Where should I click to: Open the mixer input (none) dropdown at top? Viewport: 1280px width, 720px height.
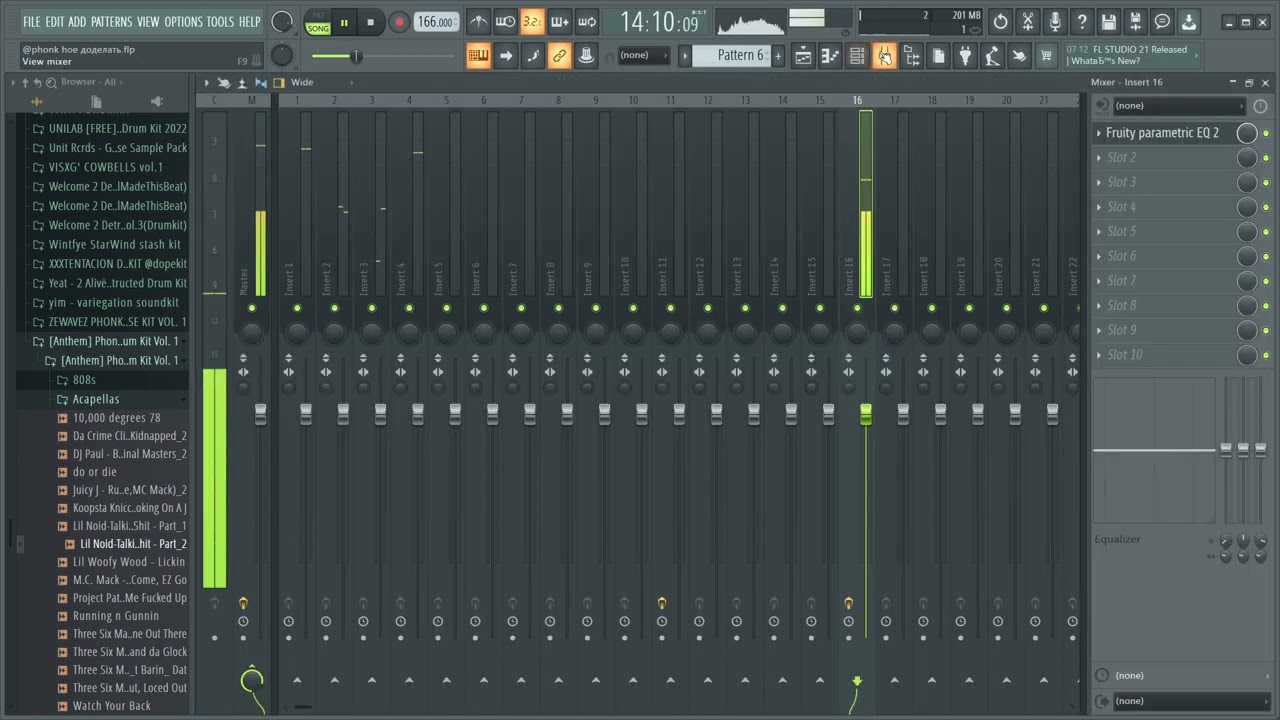tap(1178, 105)
